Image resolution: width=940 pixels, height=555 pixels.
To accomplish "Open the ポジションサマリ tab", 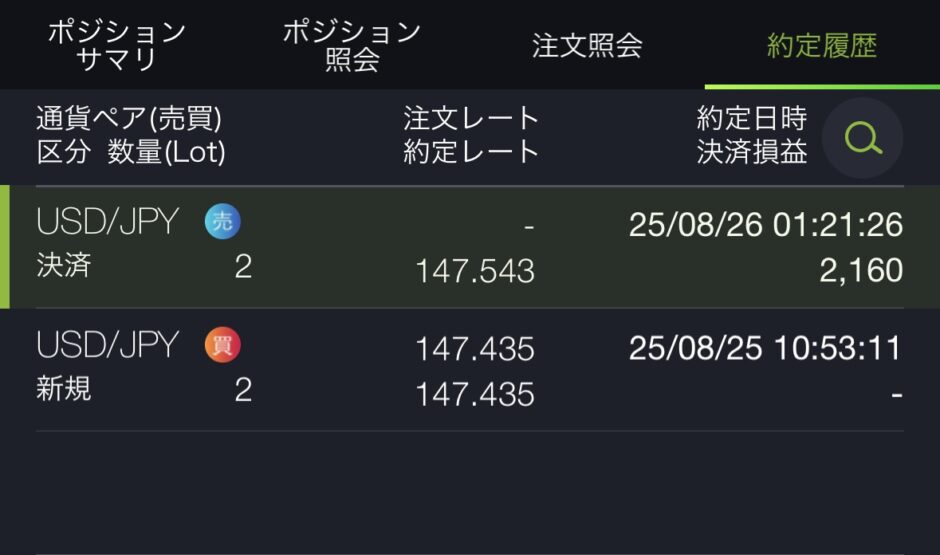I will [117, 45].
